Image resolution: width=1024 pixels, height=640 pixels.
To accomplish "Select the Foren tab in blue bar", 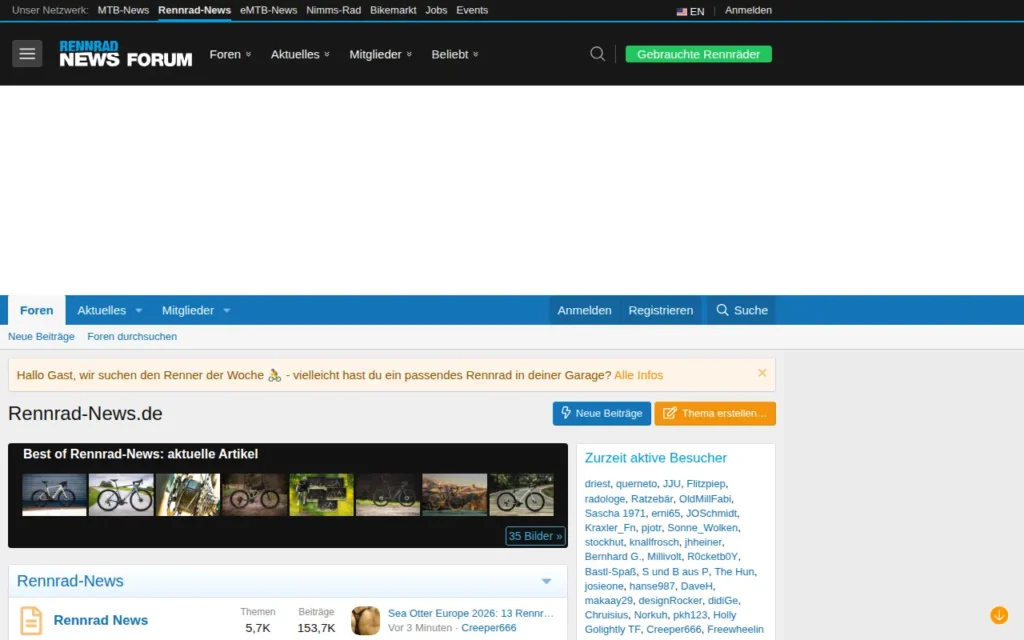I will pos(37,310).
